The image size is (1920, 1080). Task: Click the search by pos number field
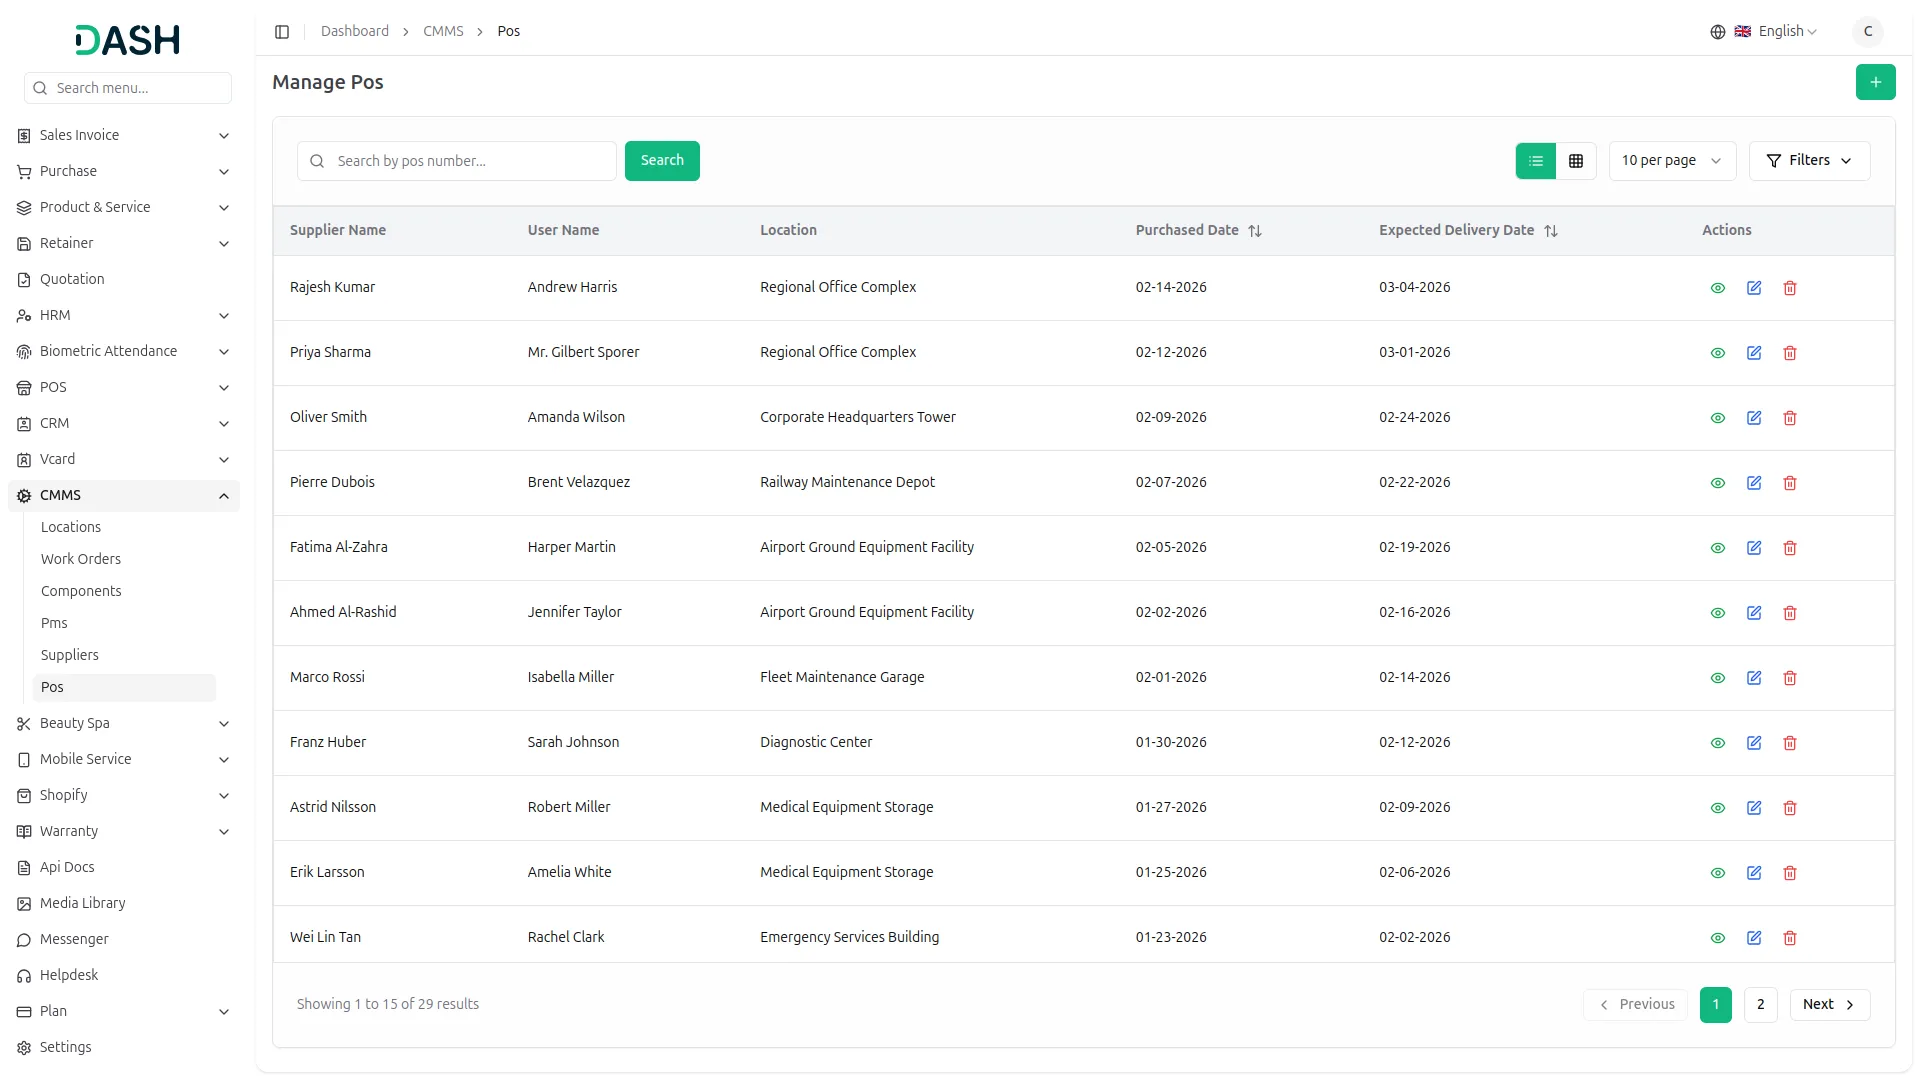click(470, 161)
